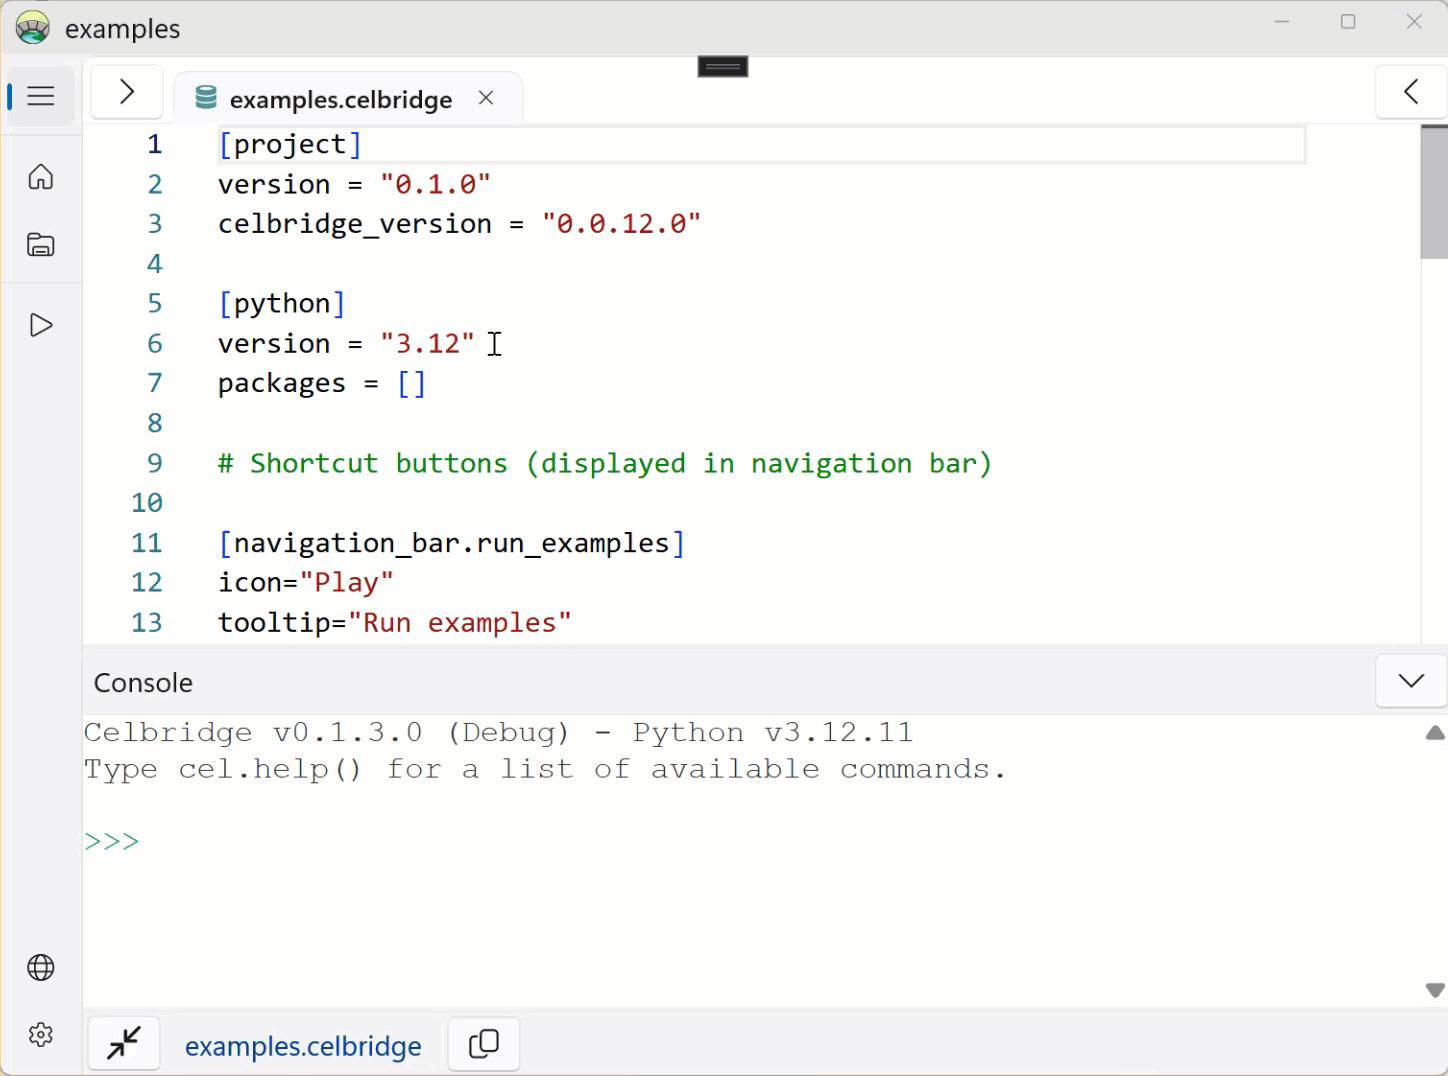Click line number 10 in gutter
Image resolution: width=1448 pixels, height=1076 pixels.
click(147, 503)
